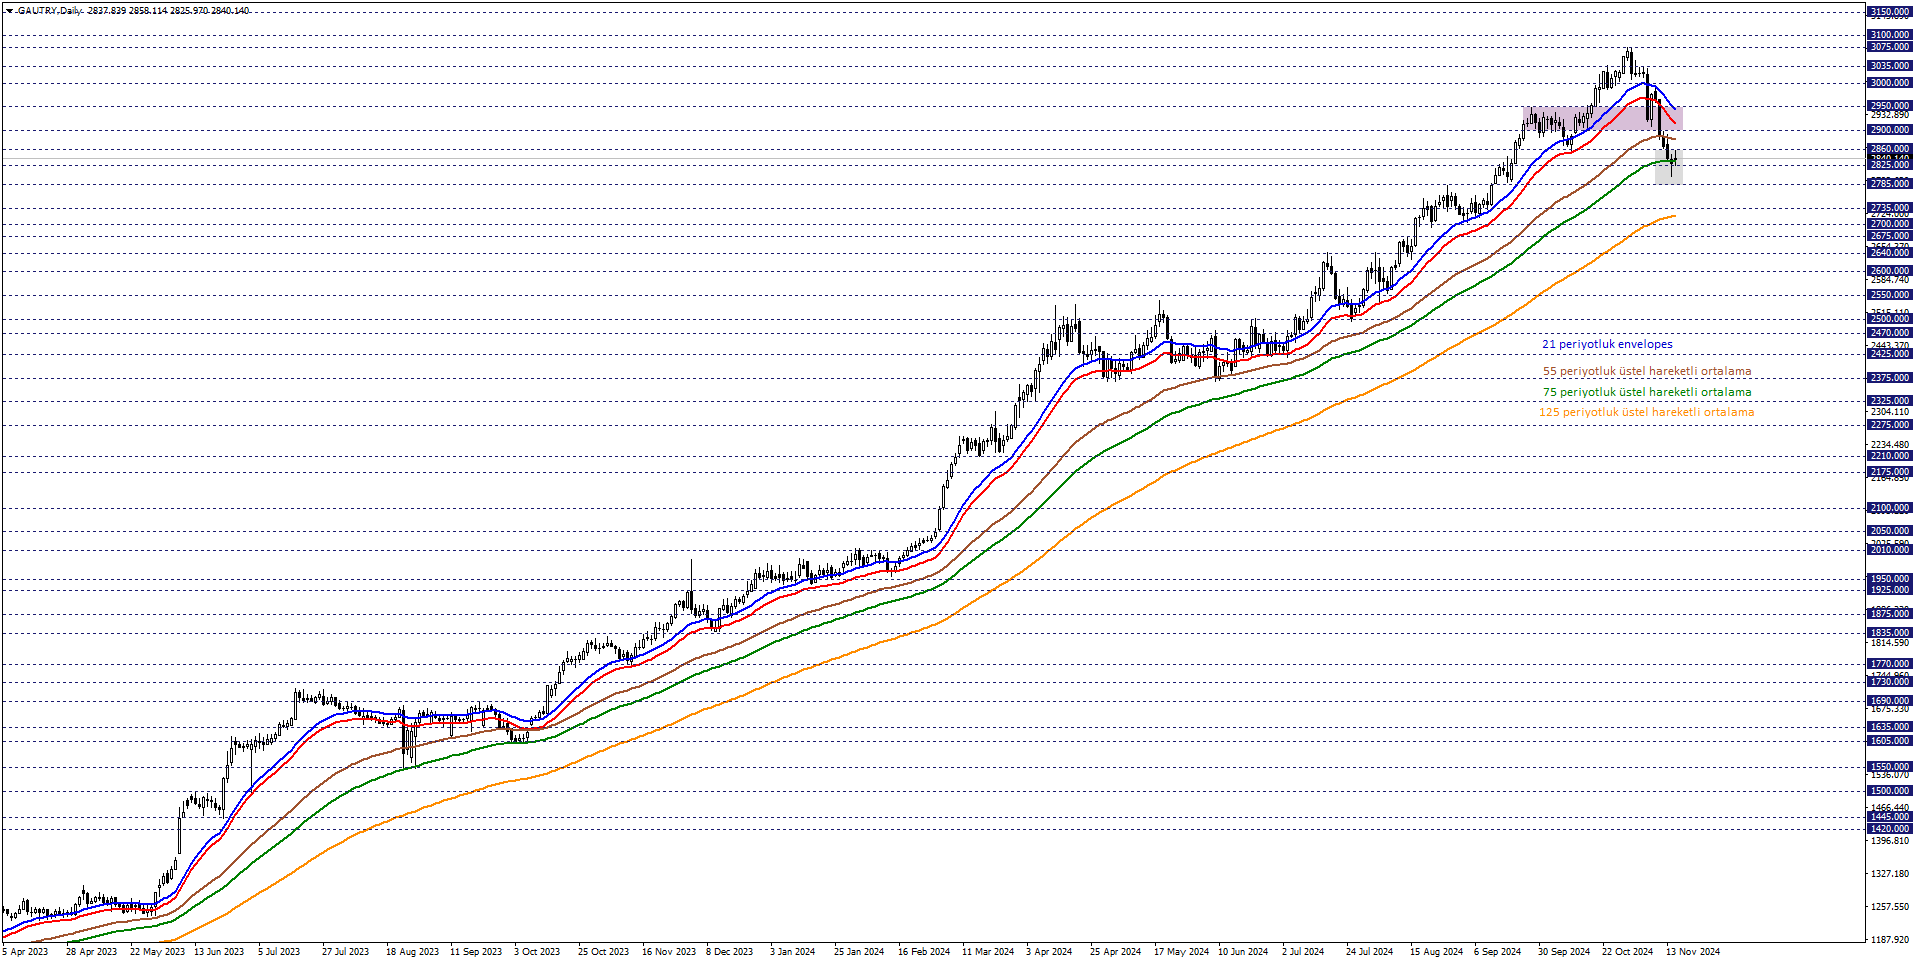The image size is (1916, 963).
Task: Click the 3035.000 price level label
Action: [x=1889, y=66]
